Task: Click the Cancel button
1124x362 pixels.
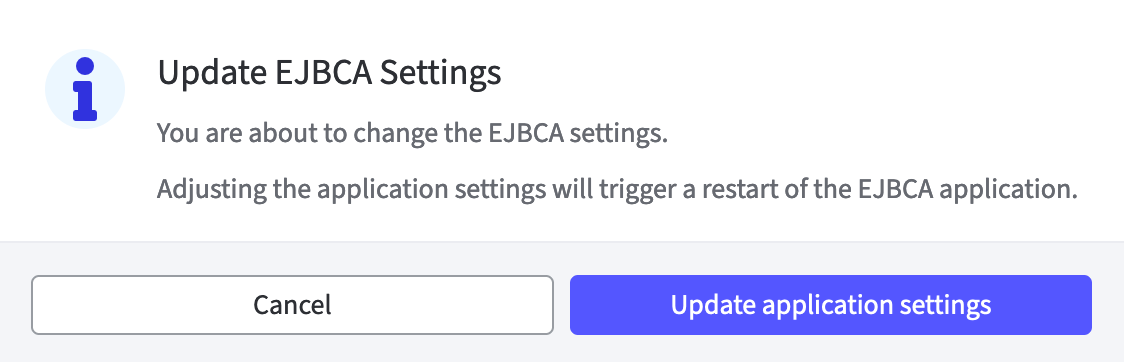Action: coord(292,305)
